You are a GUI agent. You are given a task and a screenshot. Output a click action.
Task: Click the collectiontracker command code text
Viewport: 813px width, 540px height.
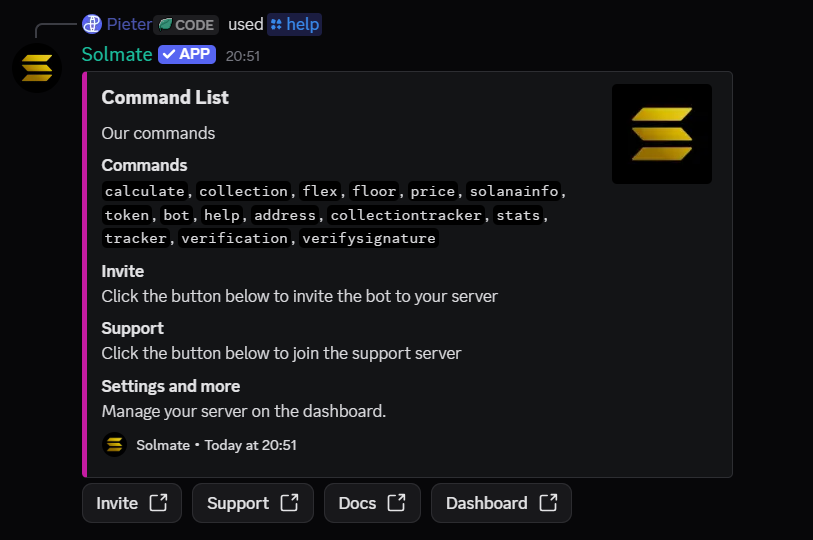[x=406, y=215]
